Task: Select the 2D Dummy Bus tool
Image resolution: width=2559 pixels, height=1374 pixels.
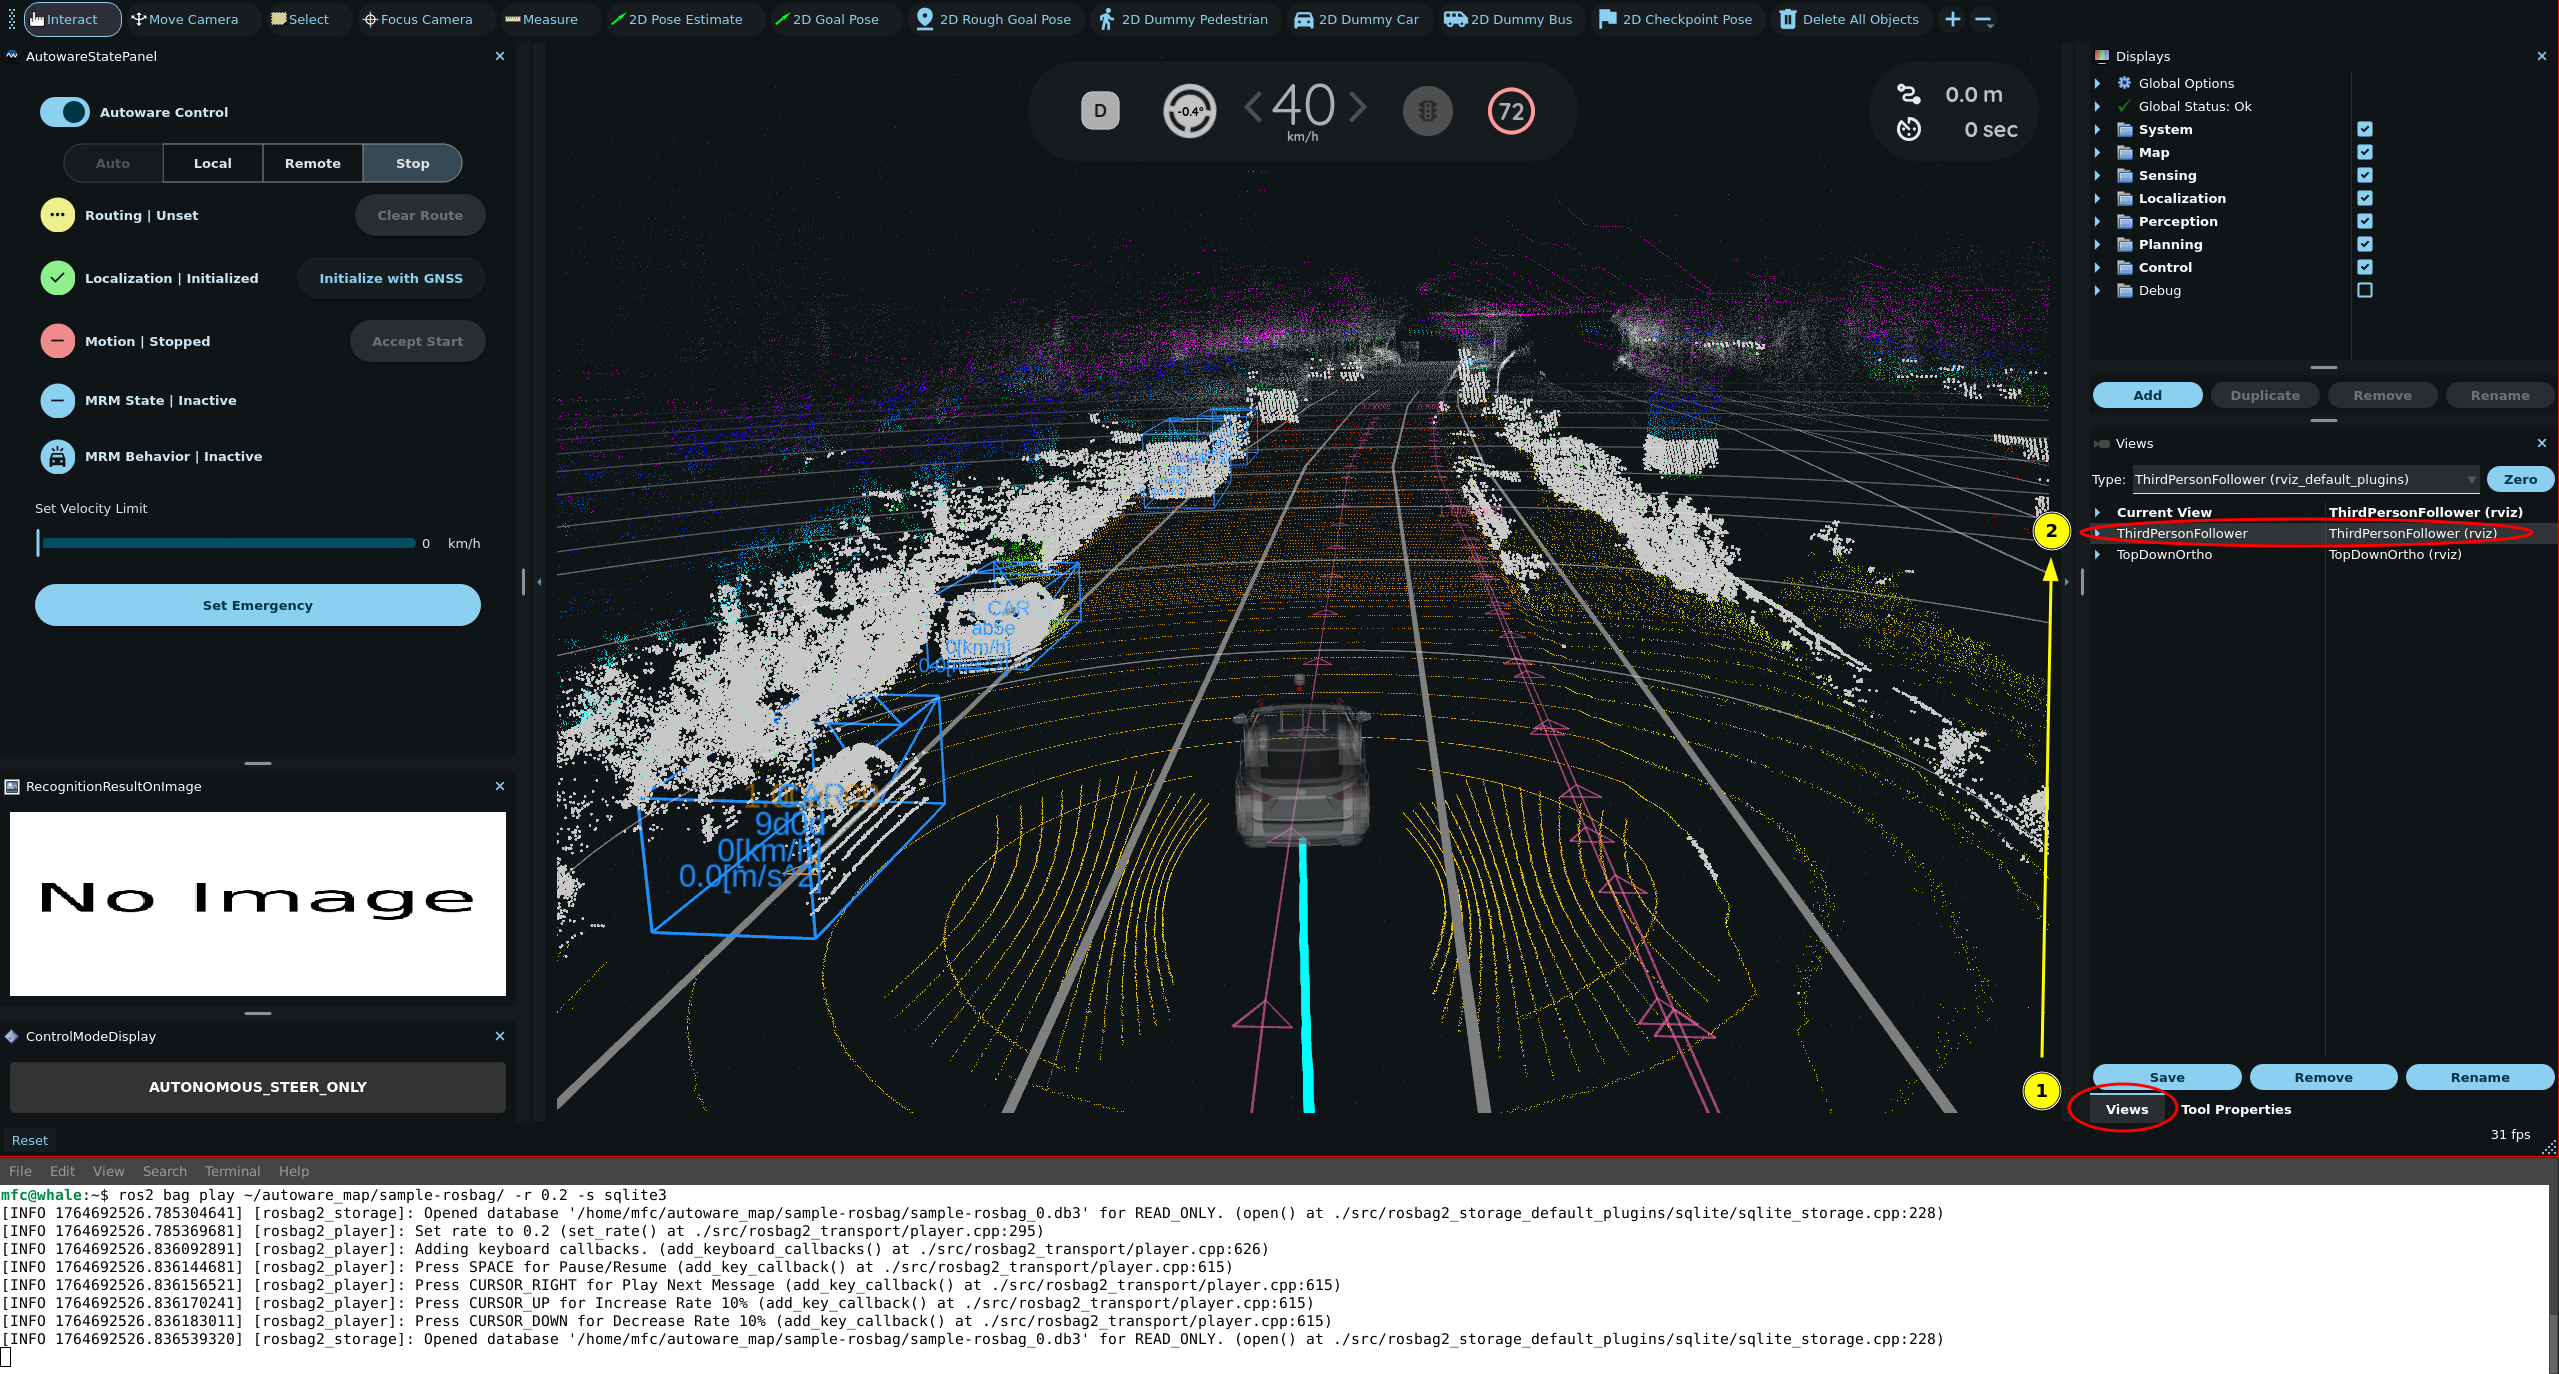Action: (x=1508, y=19)
